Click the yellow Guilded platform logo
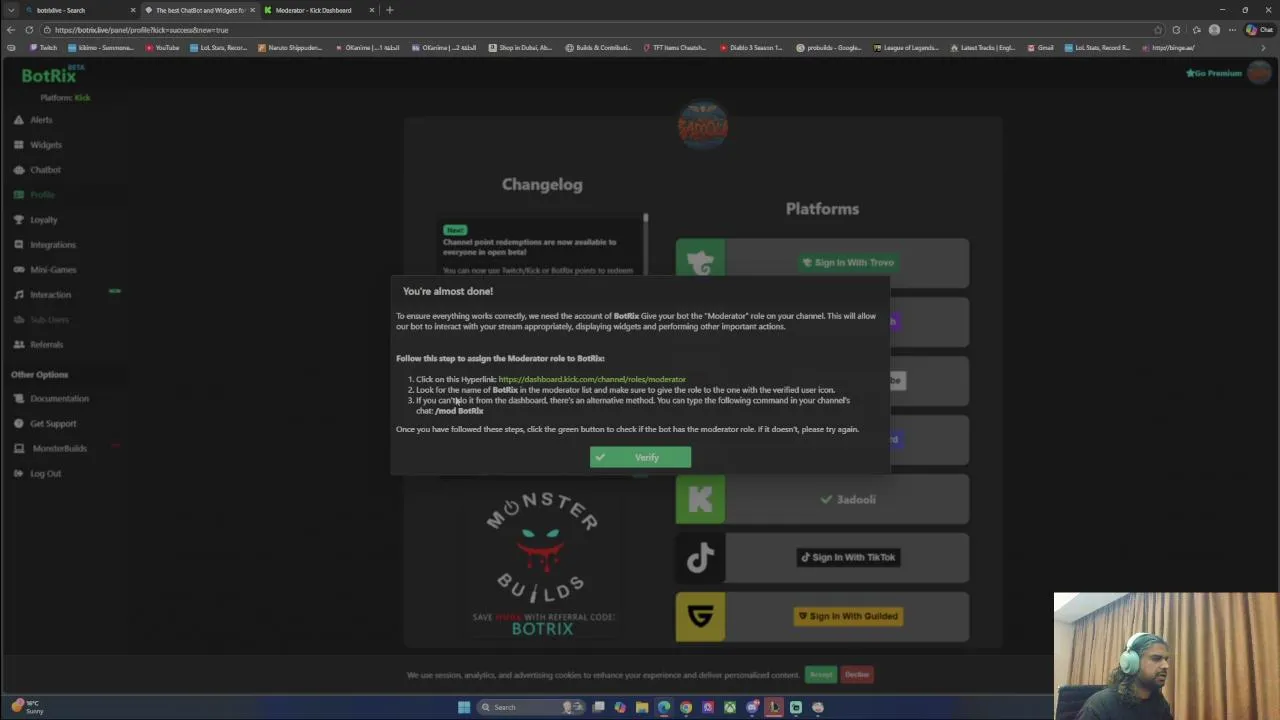This screenshot has height=720, width=1280. (700, 616)
